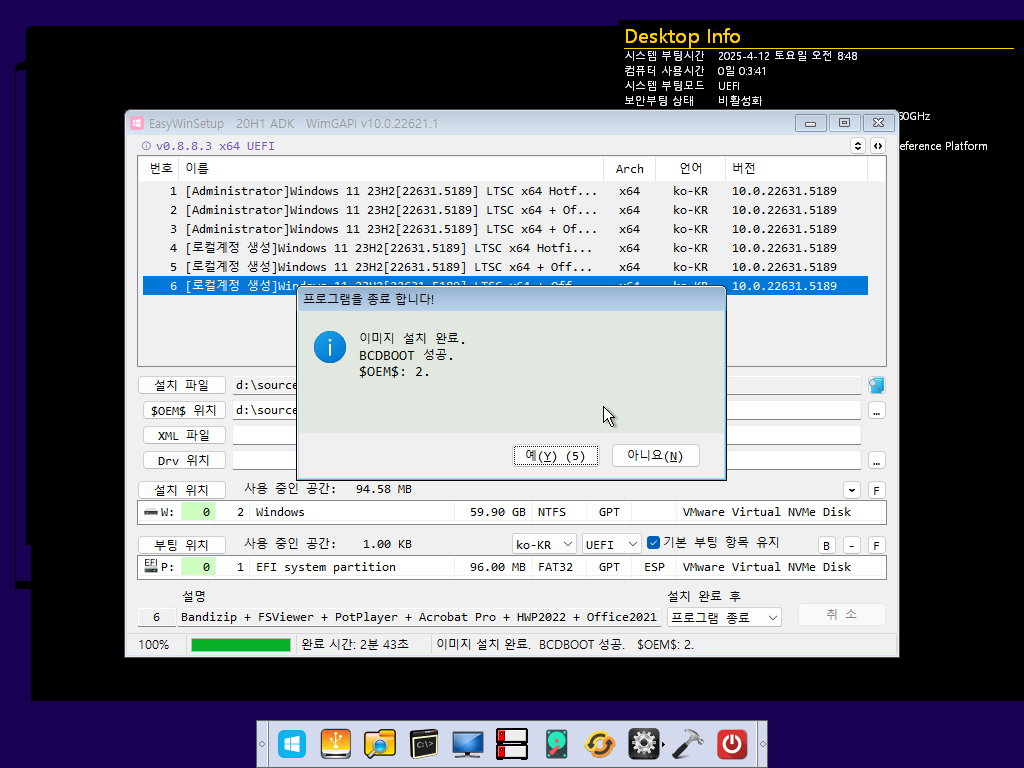Screen dimensions: 1024x768
Task: Click the disk icon beside W: drive
Action: click(x=151, y=512)
